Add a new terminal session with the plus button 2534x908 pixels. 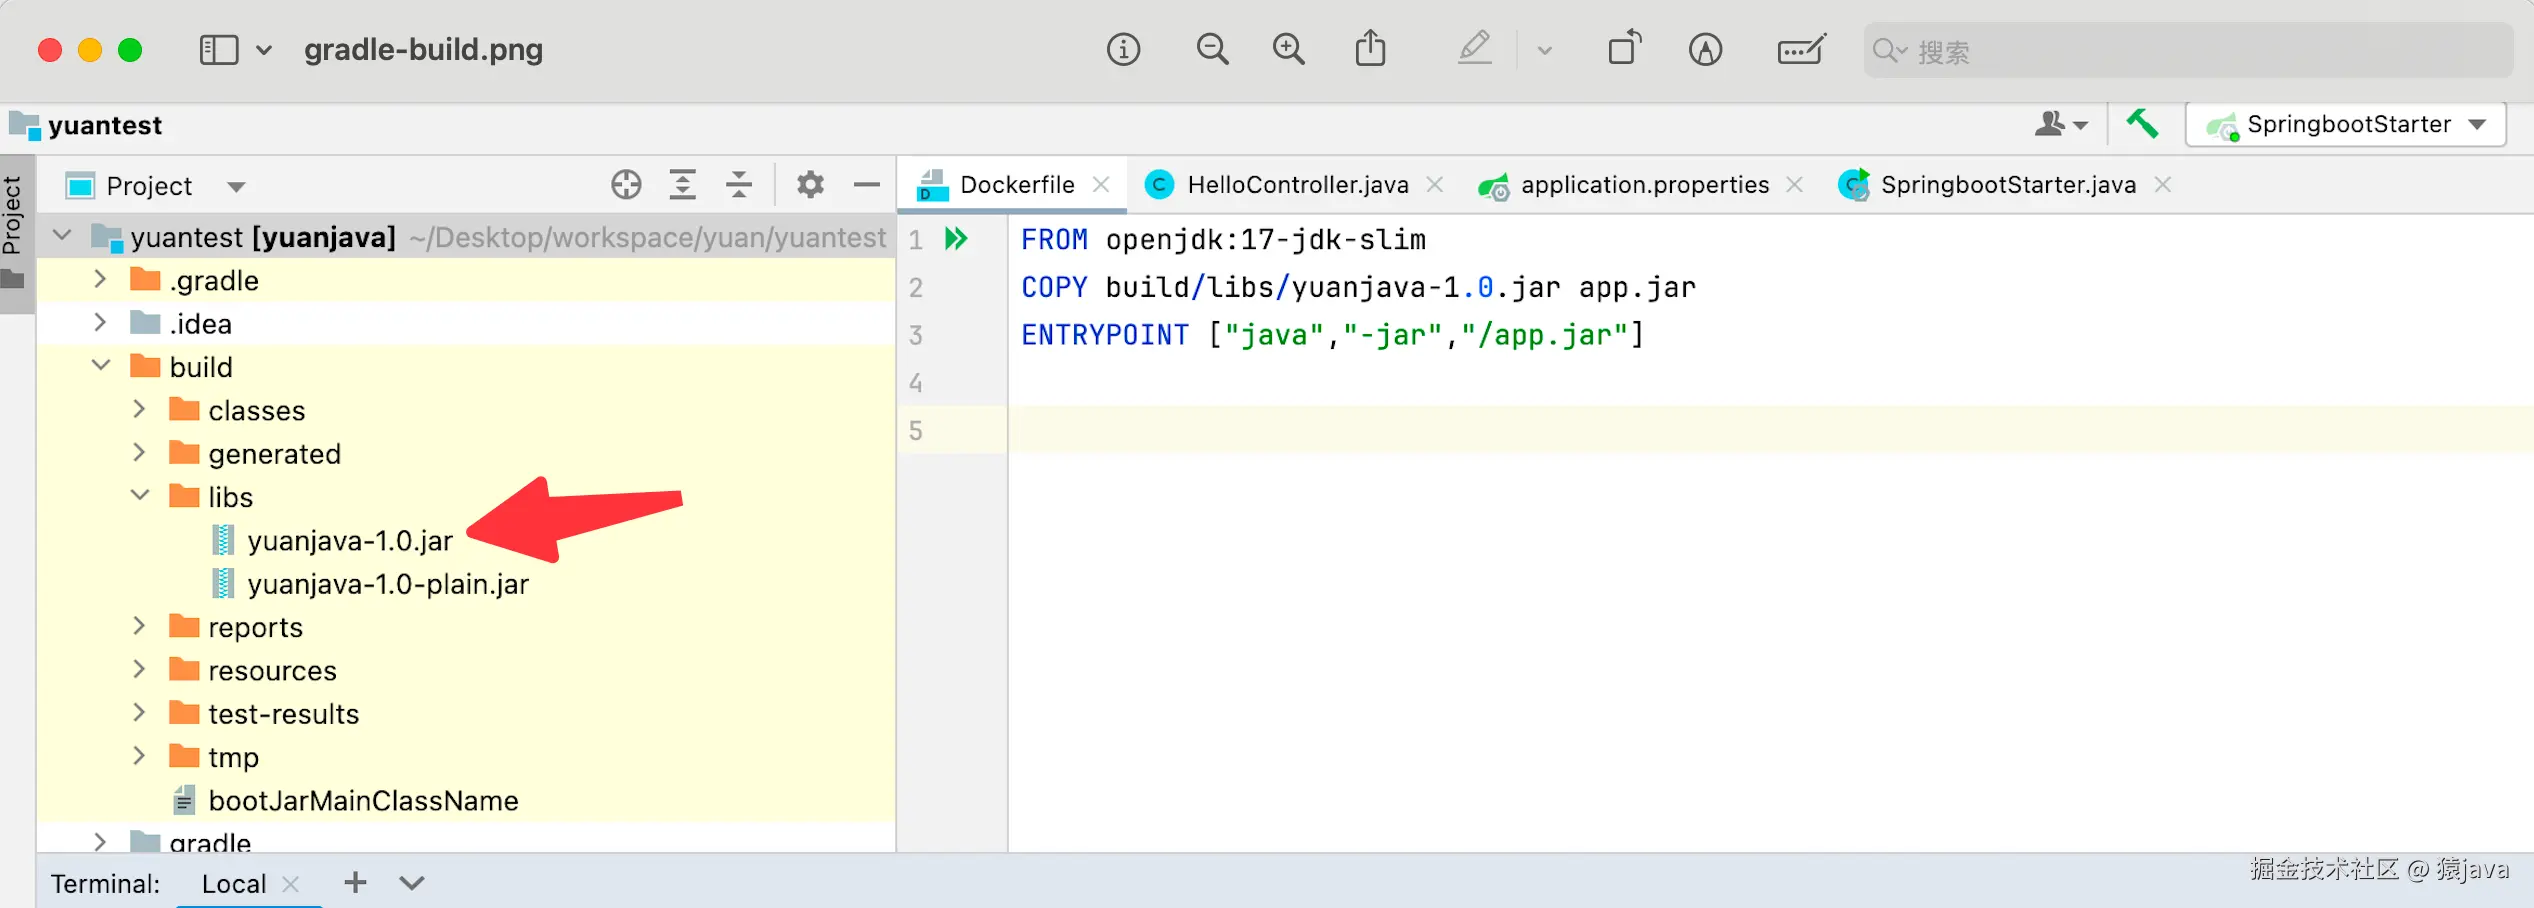[x=354, y=882]
